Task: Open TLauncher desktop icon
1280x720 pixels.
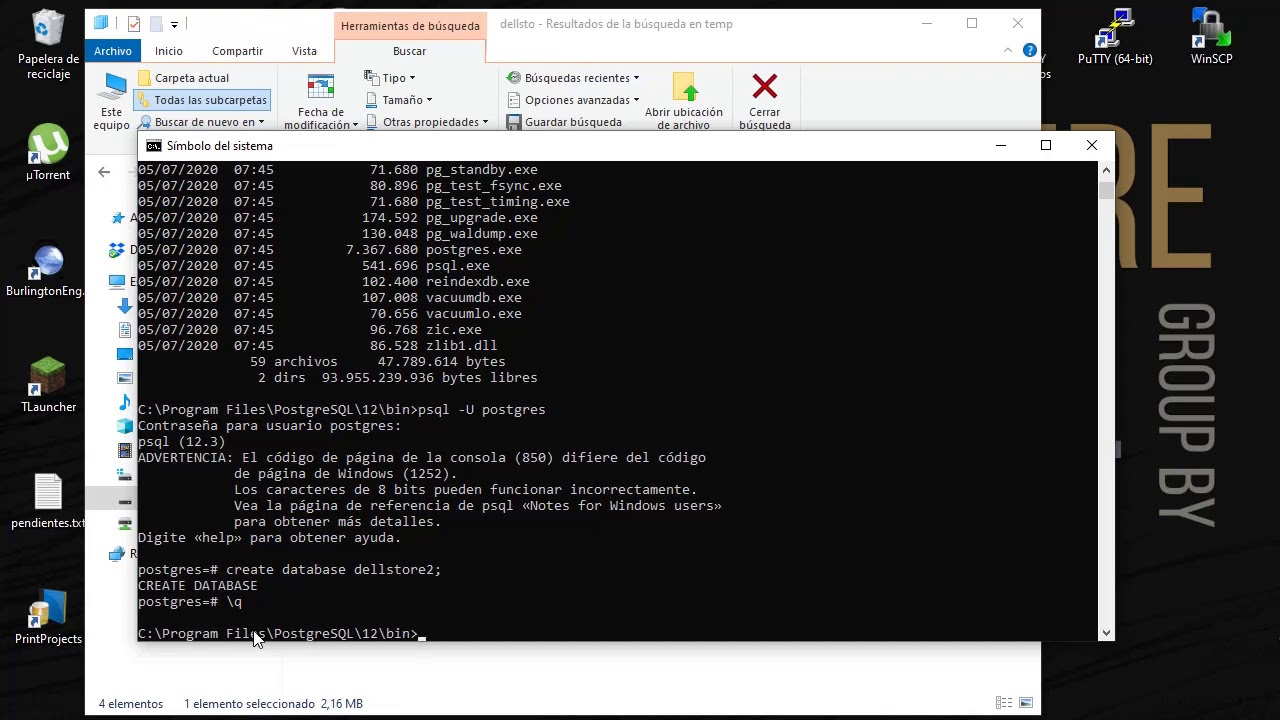Action: click(48, 386)
